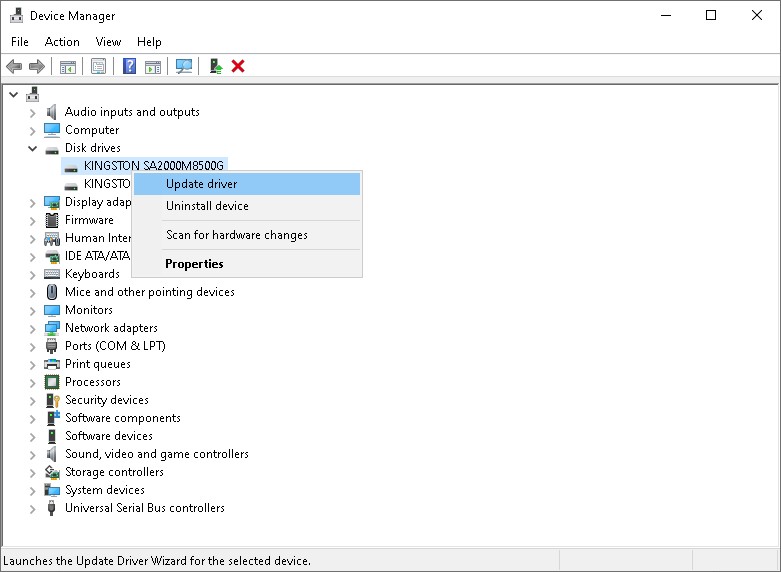Click the Monitors category icon

click(x=52, y=310)
